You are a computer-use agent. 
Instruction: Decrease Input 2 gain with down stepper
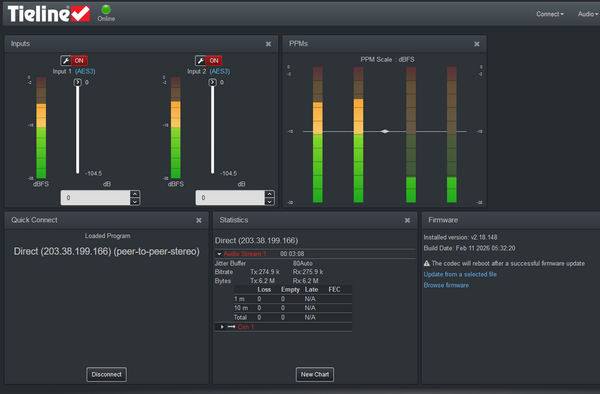tap(269, 202)
